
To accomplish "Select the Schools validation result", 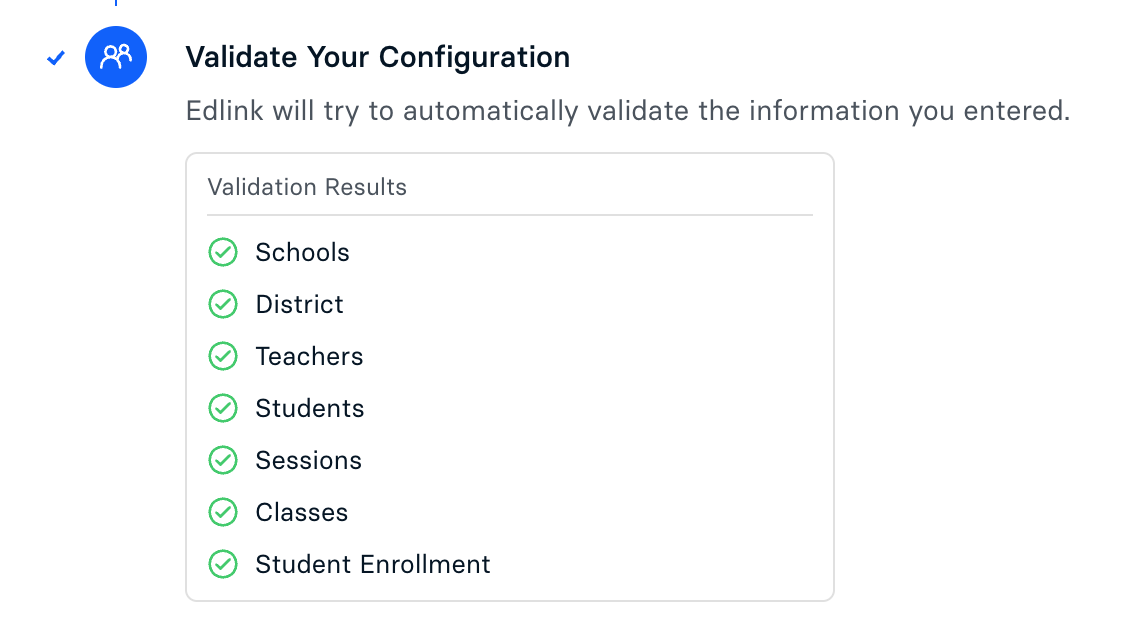I will coord(302,252).
